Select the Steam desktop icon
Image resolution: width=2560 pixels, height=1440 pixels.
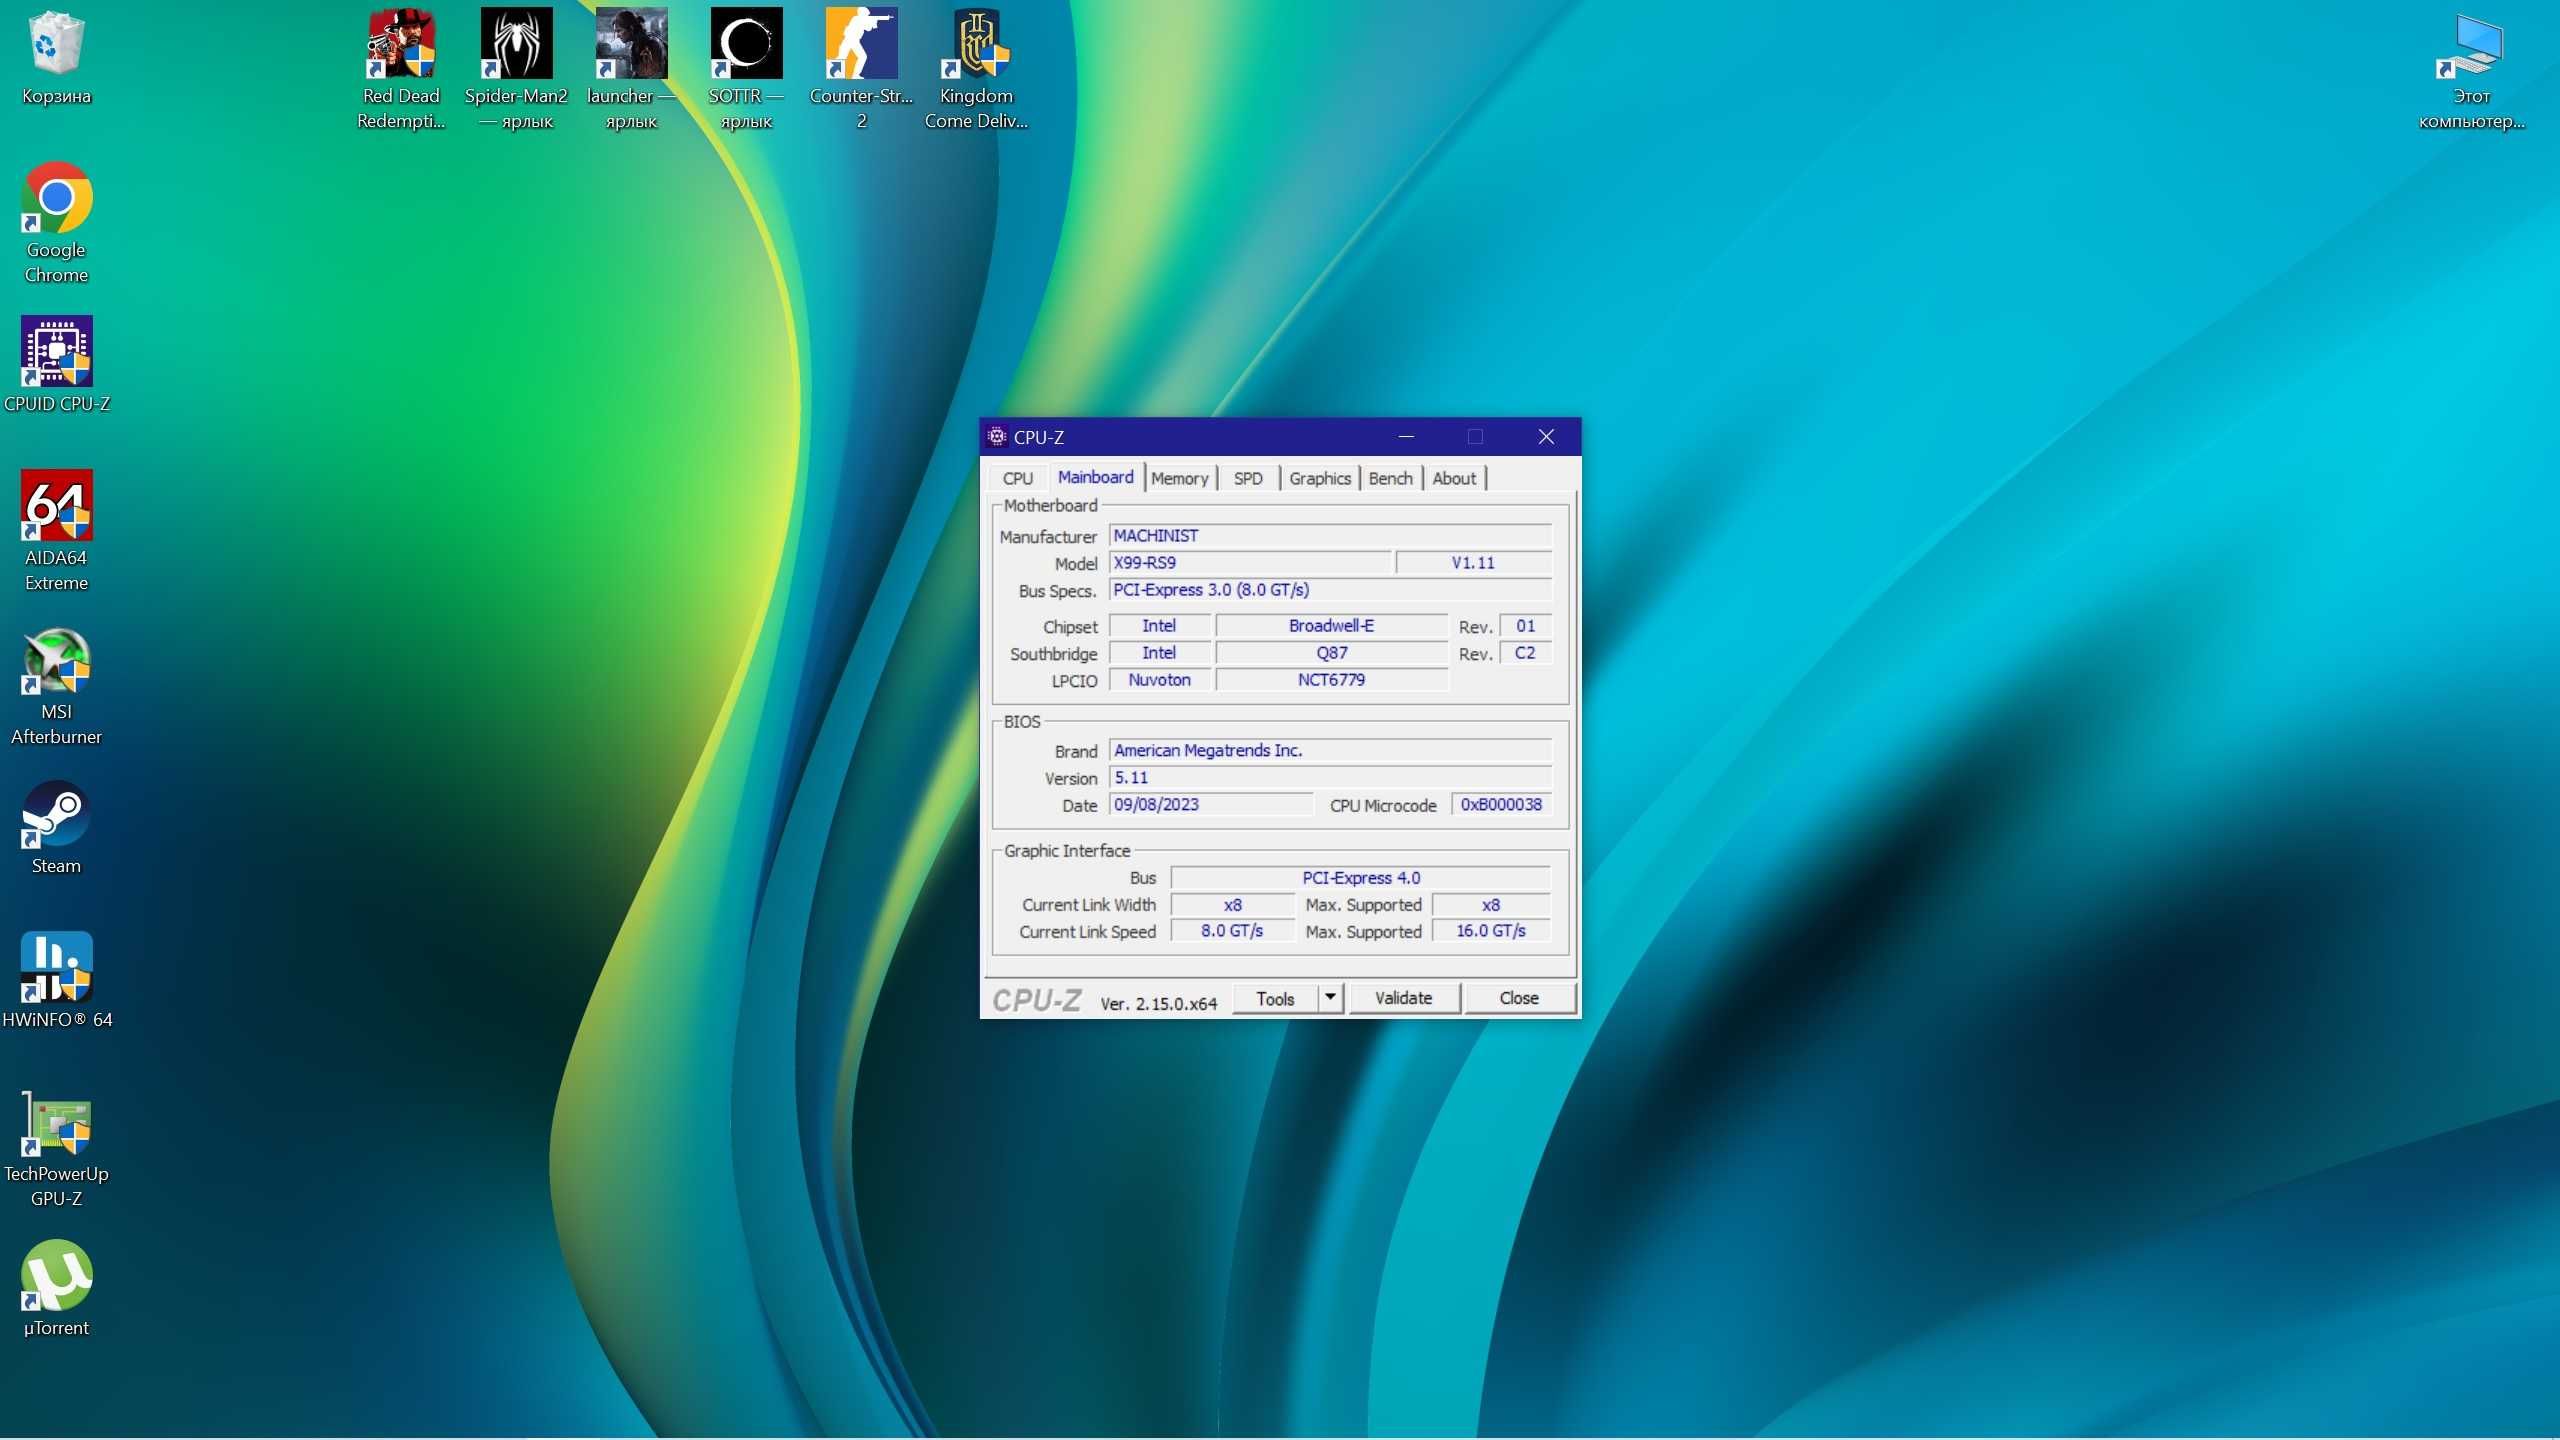coord(56,814)
